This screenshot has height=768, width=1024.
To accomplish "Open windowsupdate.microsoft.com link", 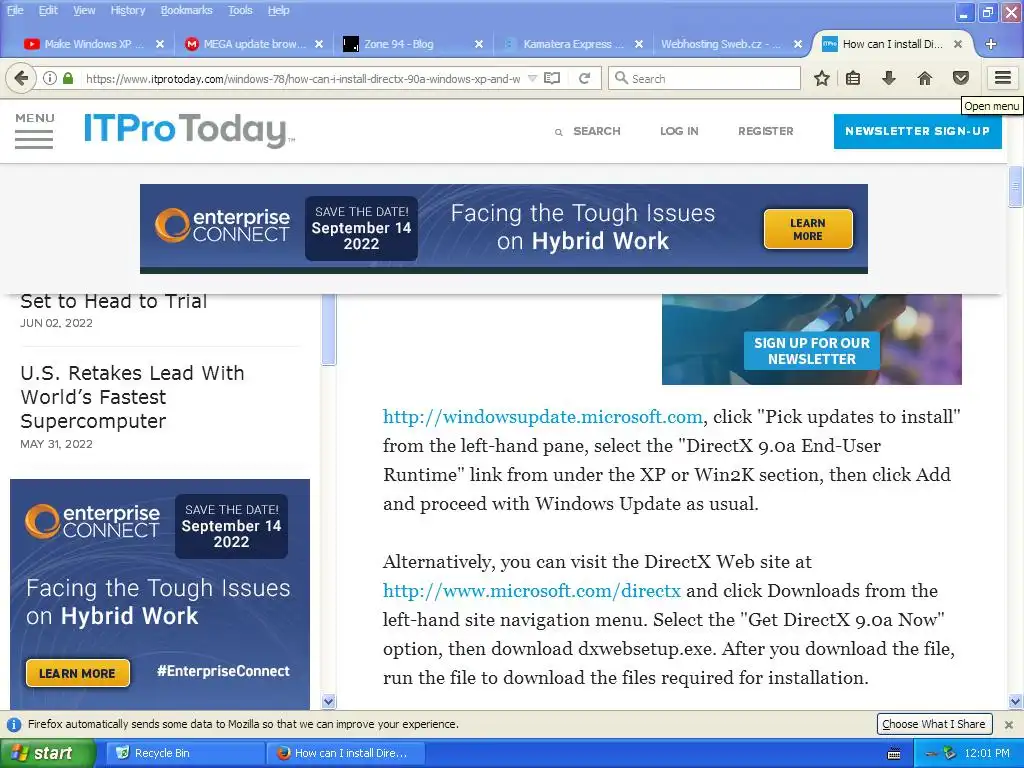I will click(542, 417).
